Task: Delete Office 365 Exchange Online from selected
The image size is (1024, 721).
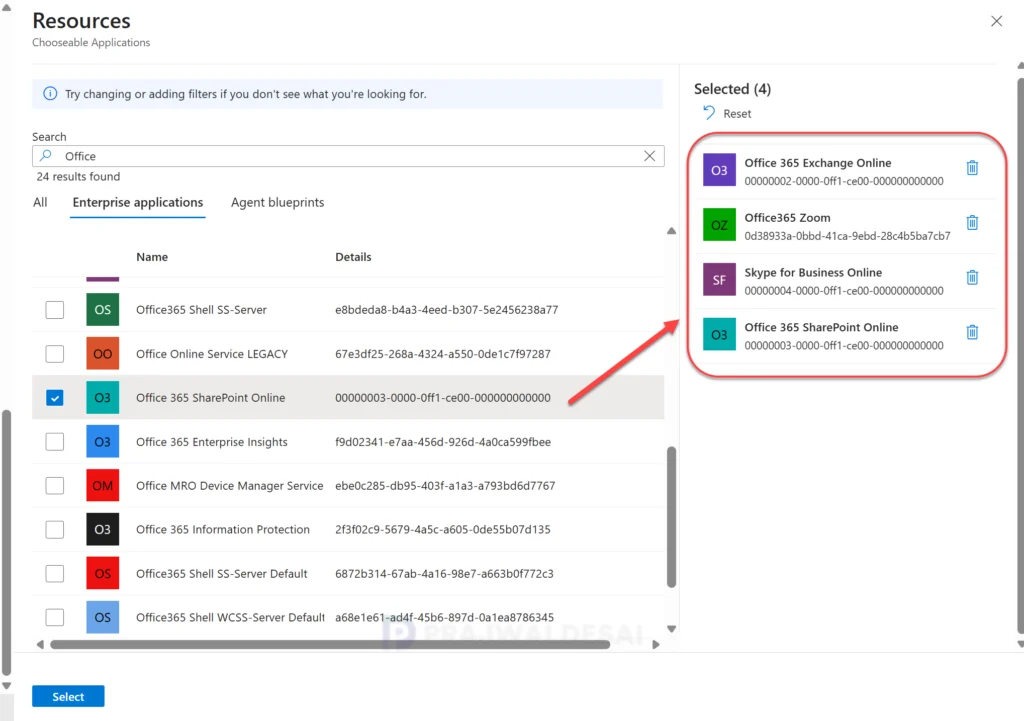Action: (972, 168)
